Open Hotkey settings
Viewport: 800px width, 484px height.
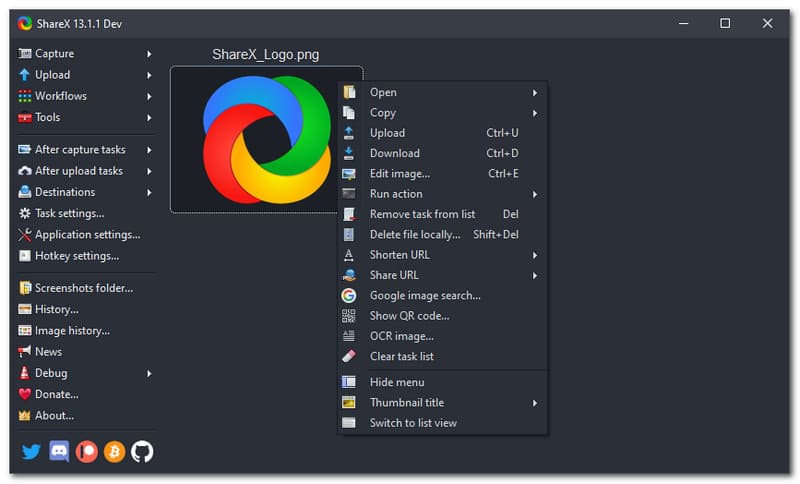click(x=85, y=256)
